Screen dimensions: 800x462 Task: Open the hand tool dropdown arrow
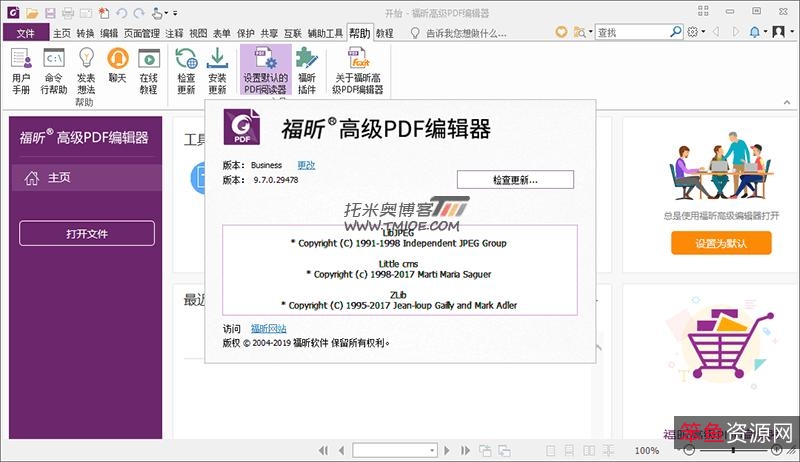coord(166,13)
